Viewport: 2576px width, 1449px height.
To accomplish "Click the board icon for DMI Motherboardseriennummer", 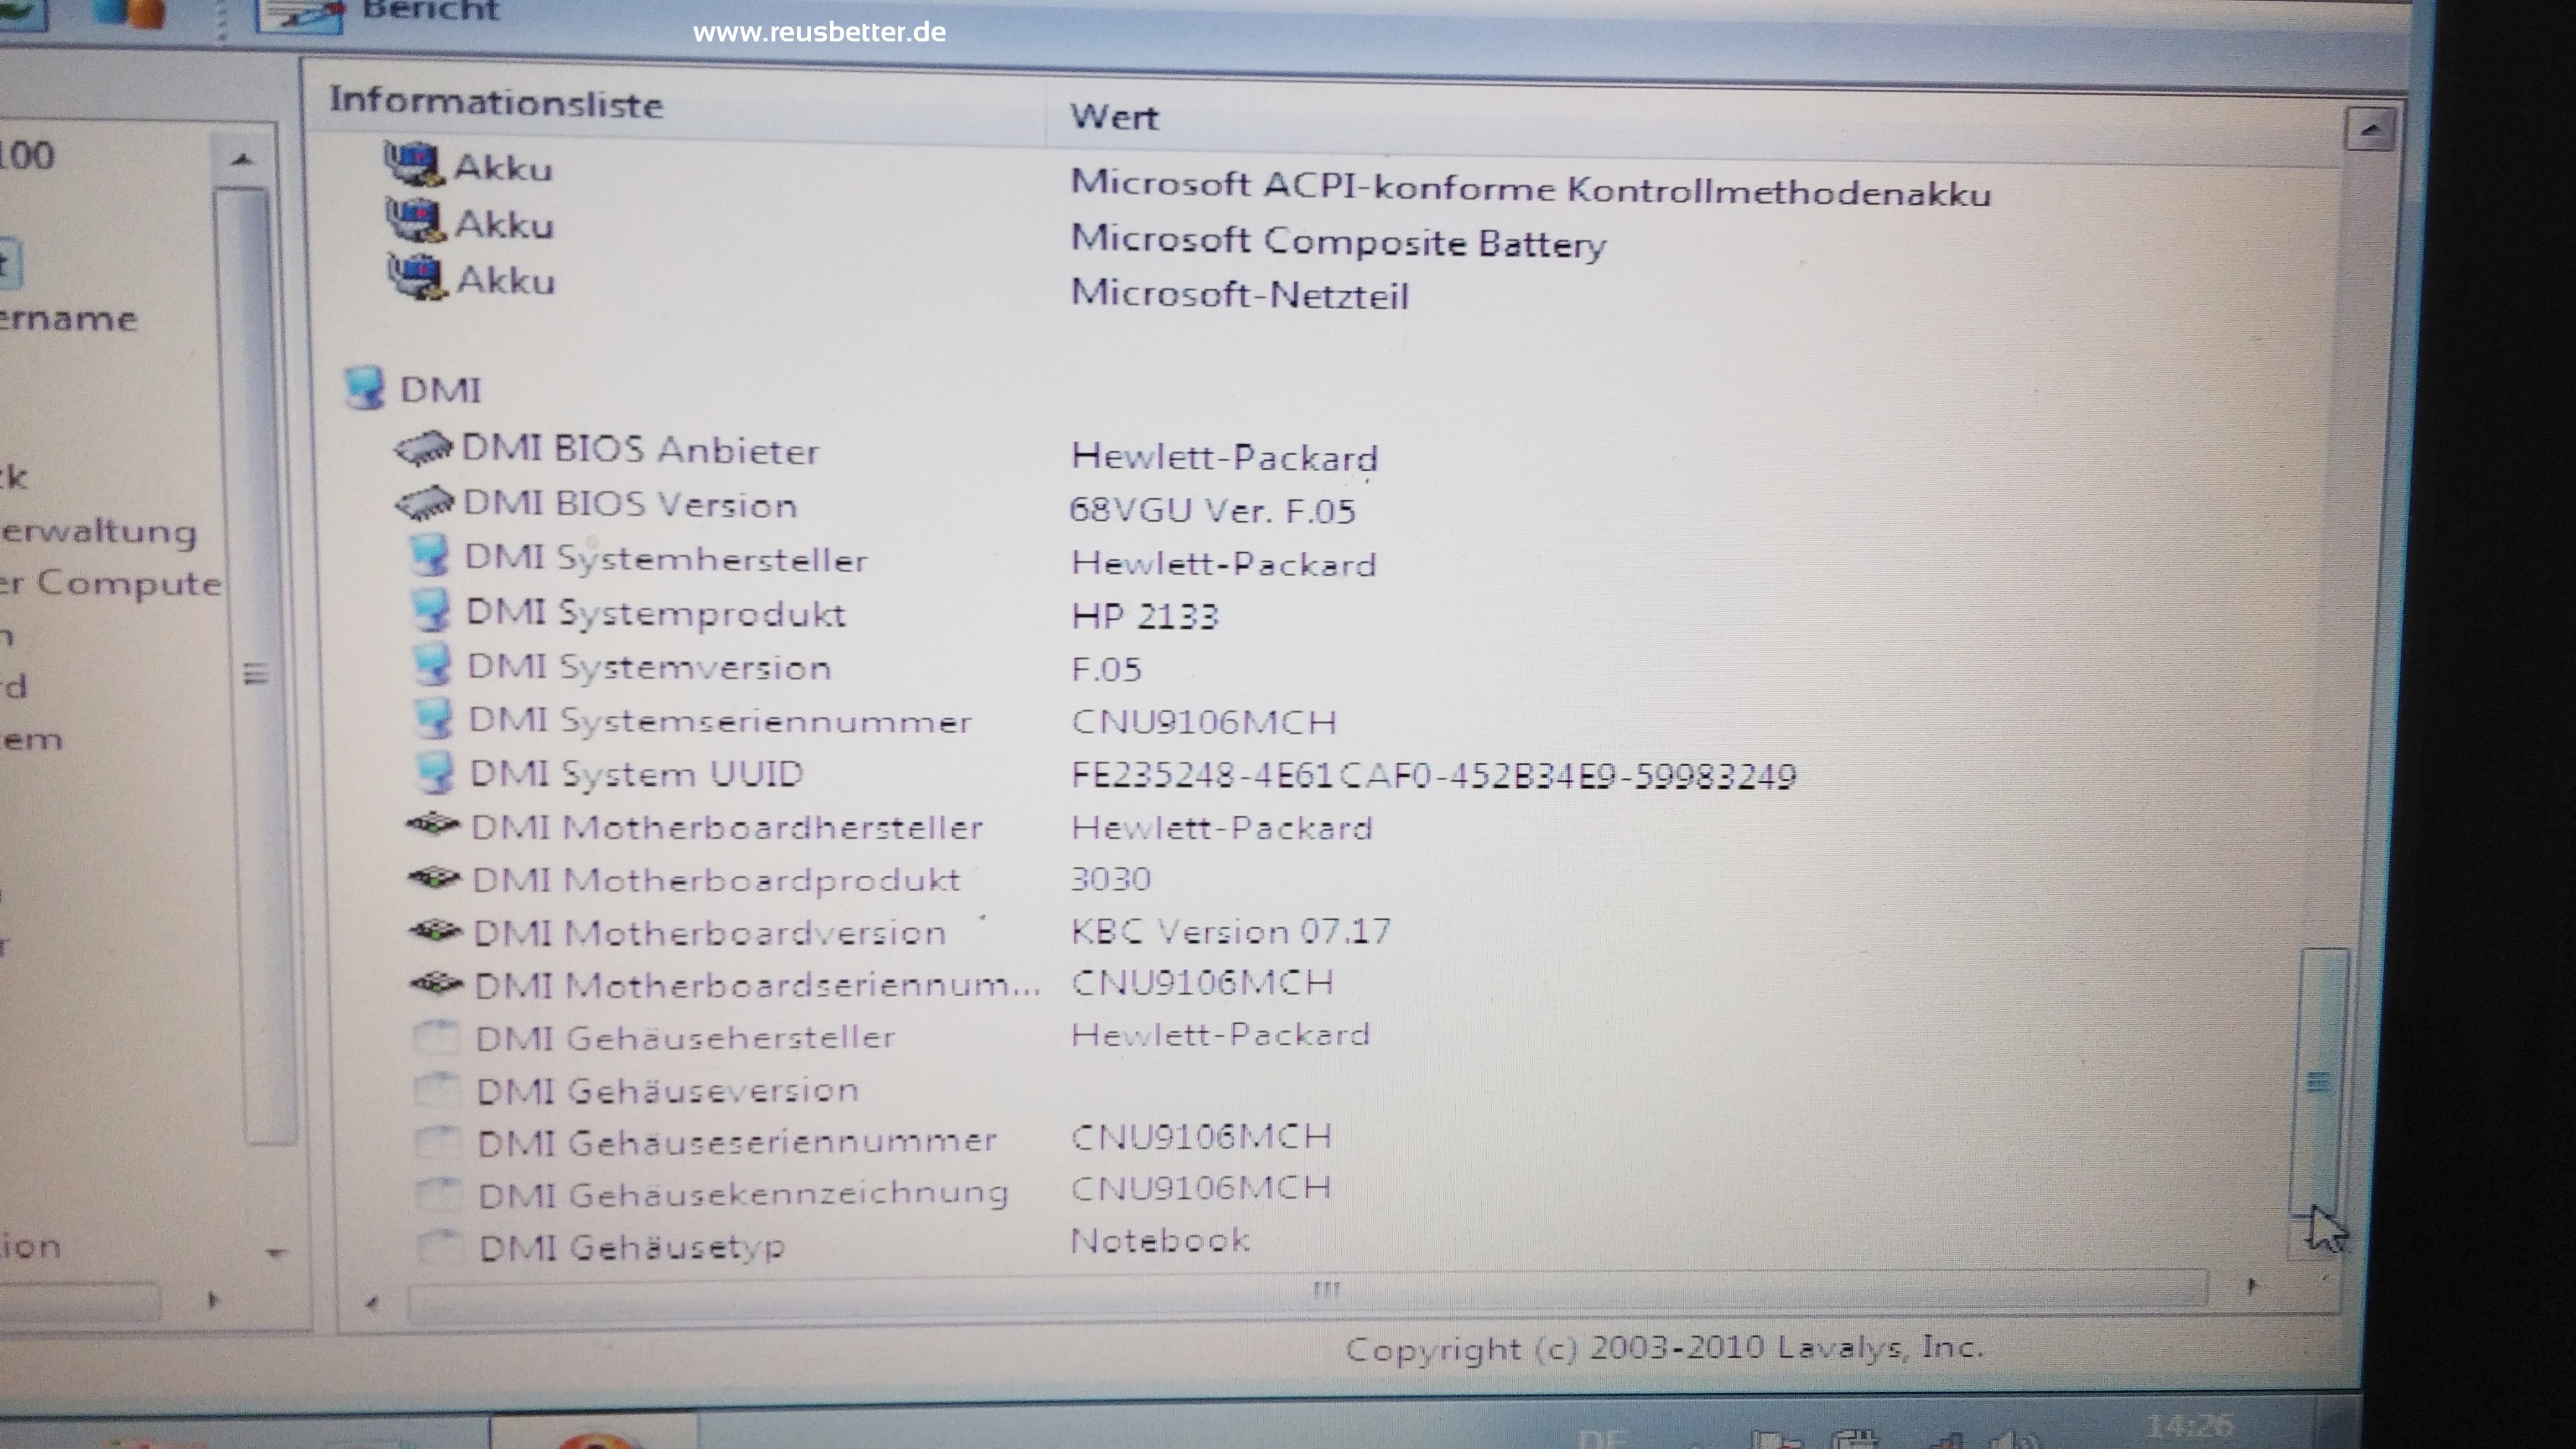I will click(x=437, y=984).
